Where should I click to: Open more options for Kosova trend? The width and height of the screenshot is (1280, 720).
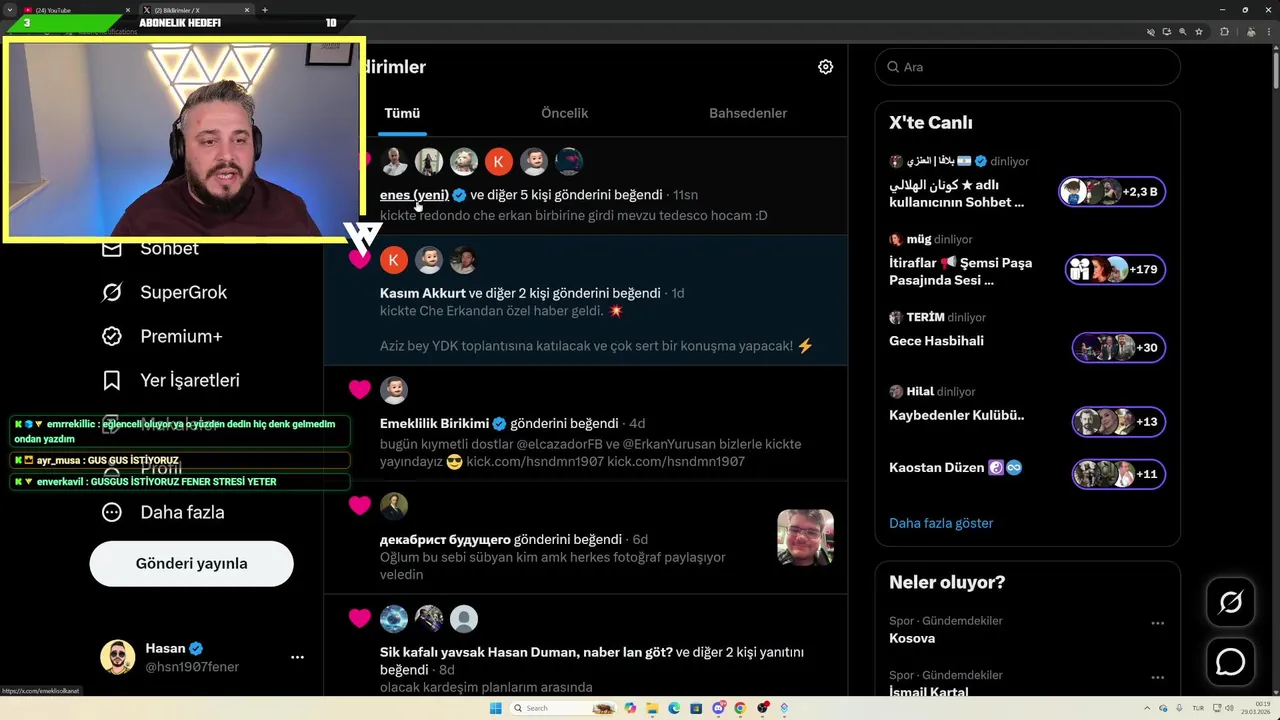(1157, 623)
